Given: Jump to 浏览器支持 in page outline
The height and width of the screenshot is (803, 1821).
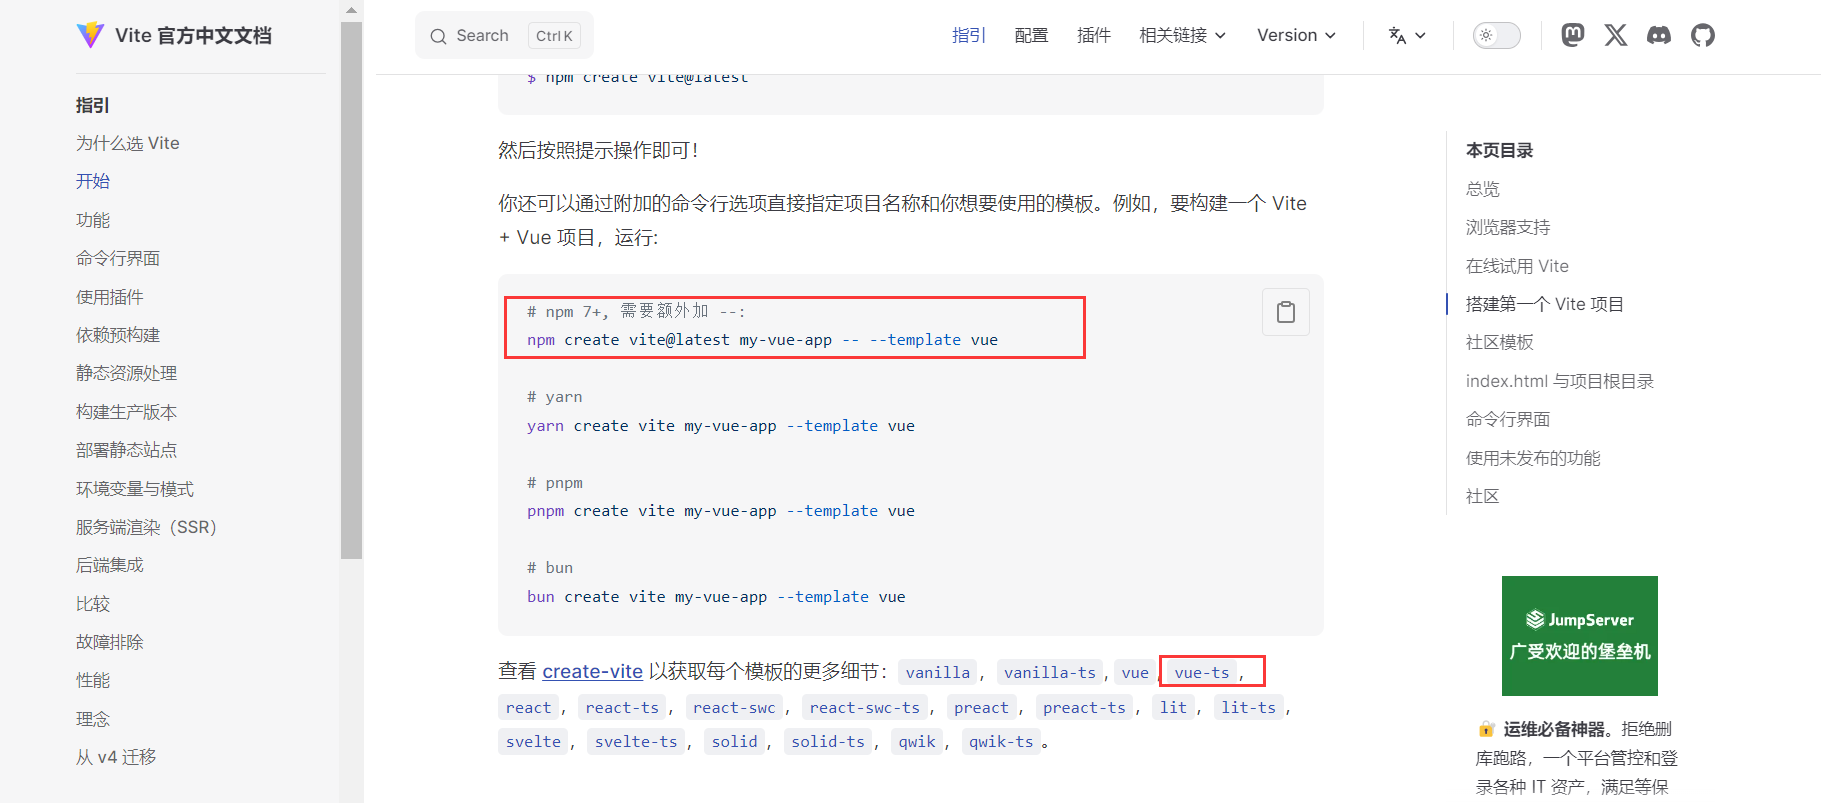Looking at the screenshot, I should tap(1508, 227).
